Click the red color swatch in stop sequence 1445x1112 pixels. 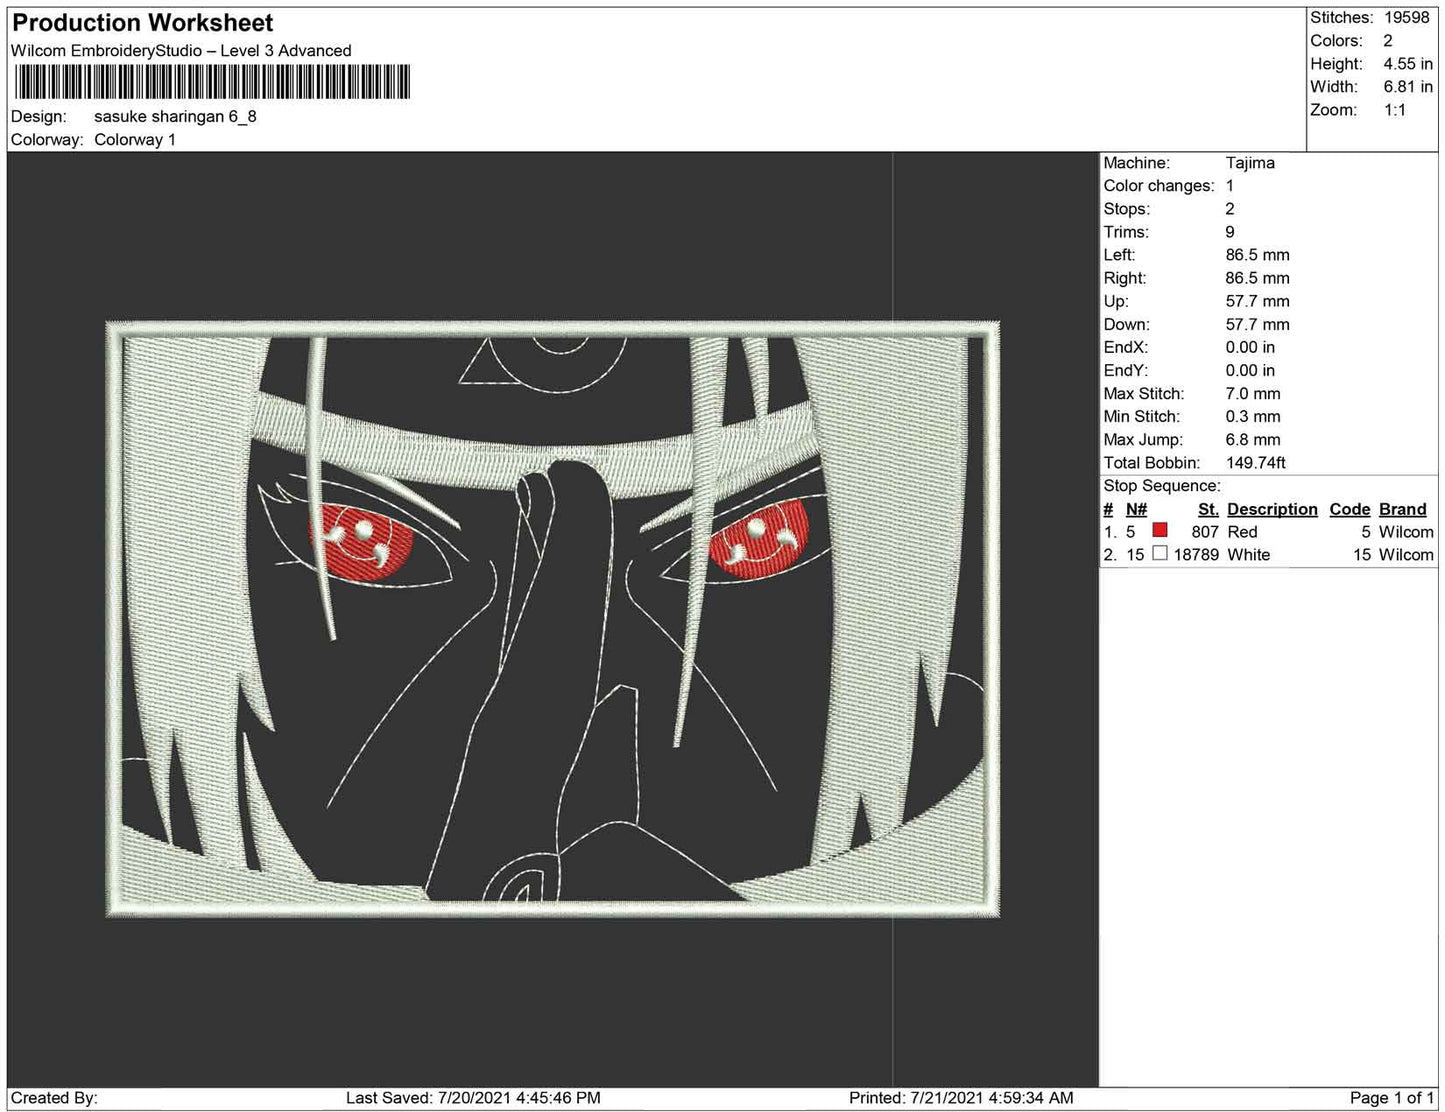click(1160, 531)
